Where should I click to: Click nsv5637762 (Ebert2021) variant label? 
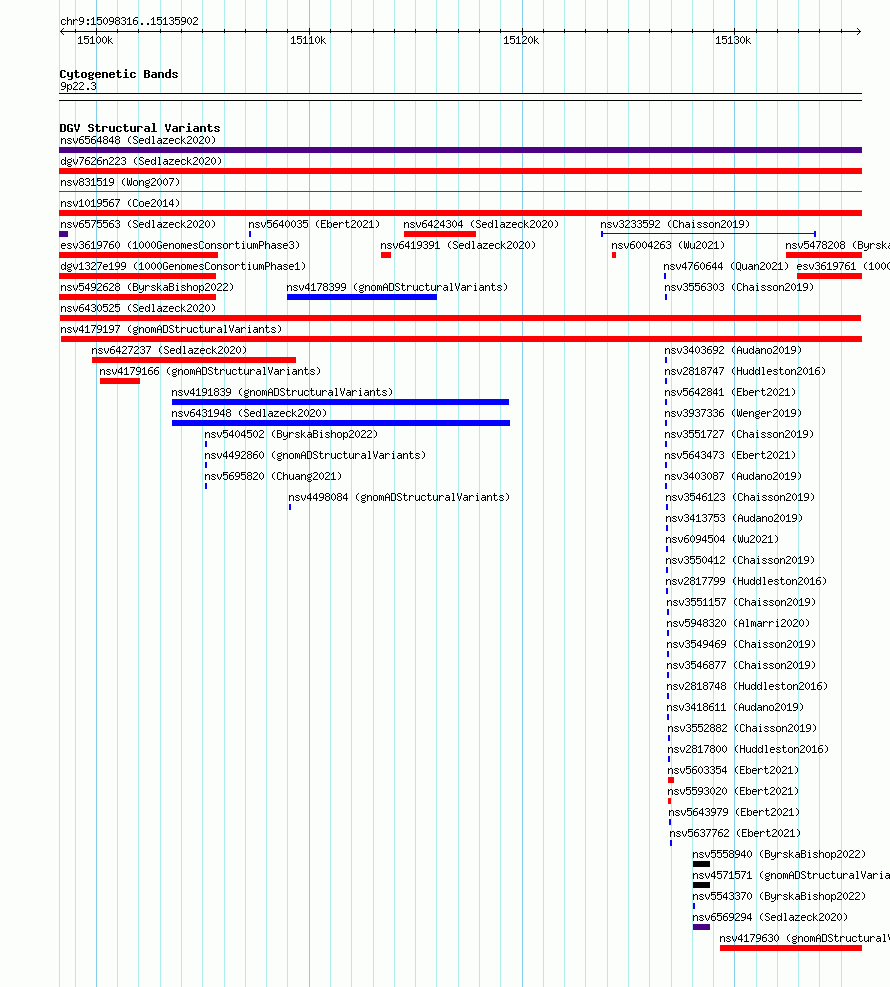[x=735, y=833]
